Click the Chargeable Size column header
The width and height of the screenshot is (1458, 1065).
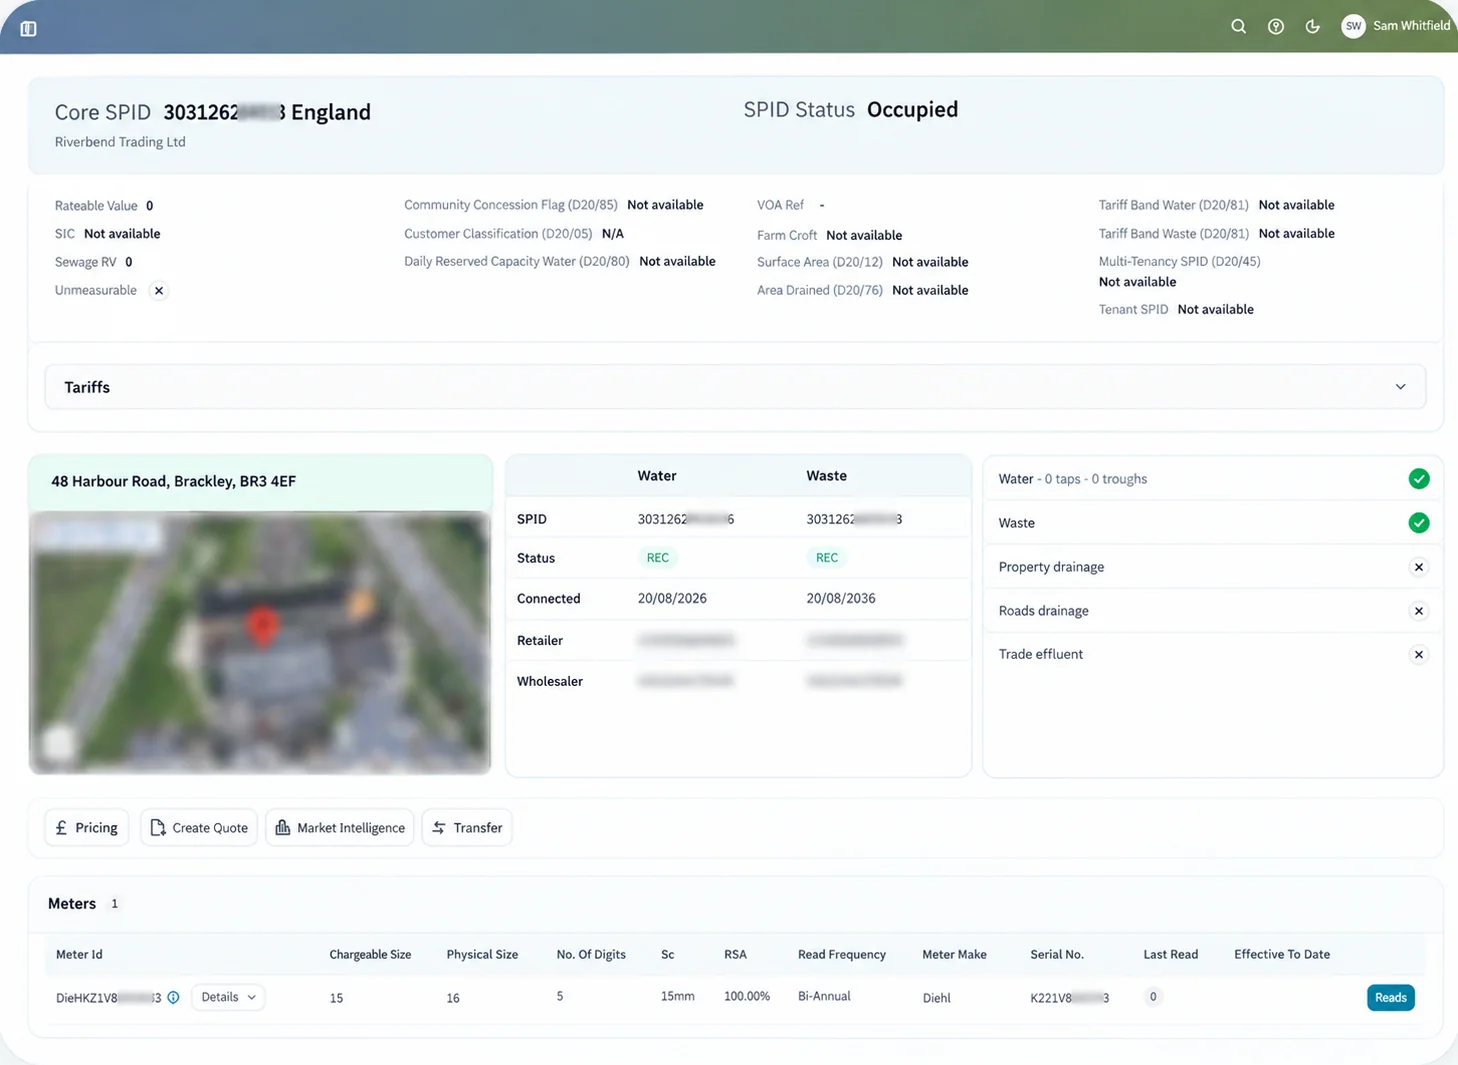click(370, 955)
